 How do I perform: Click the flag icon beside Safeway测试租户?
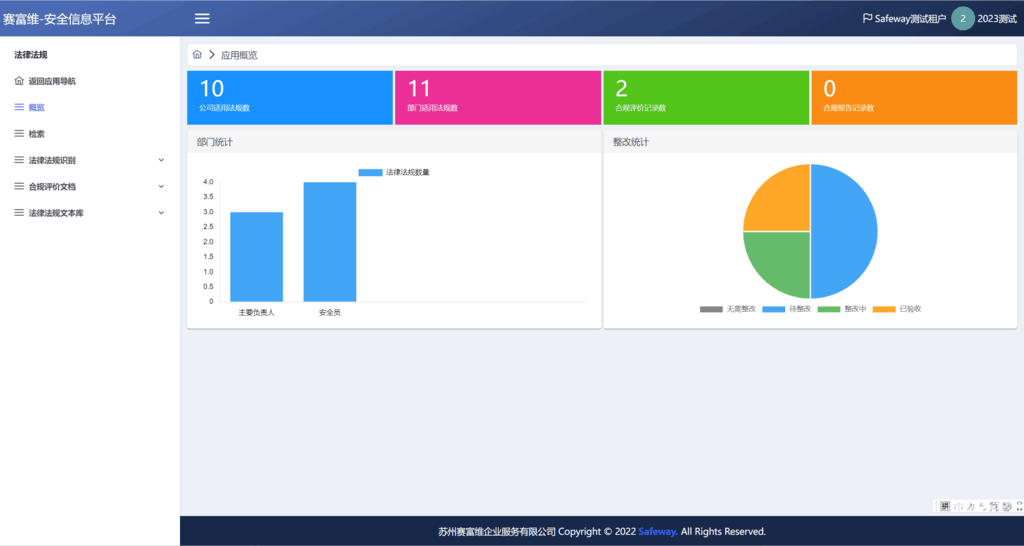867,18
